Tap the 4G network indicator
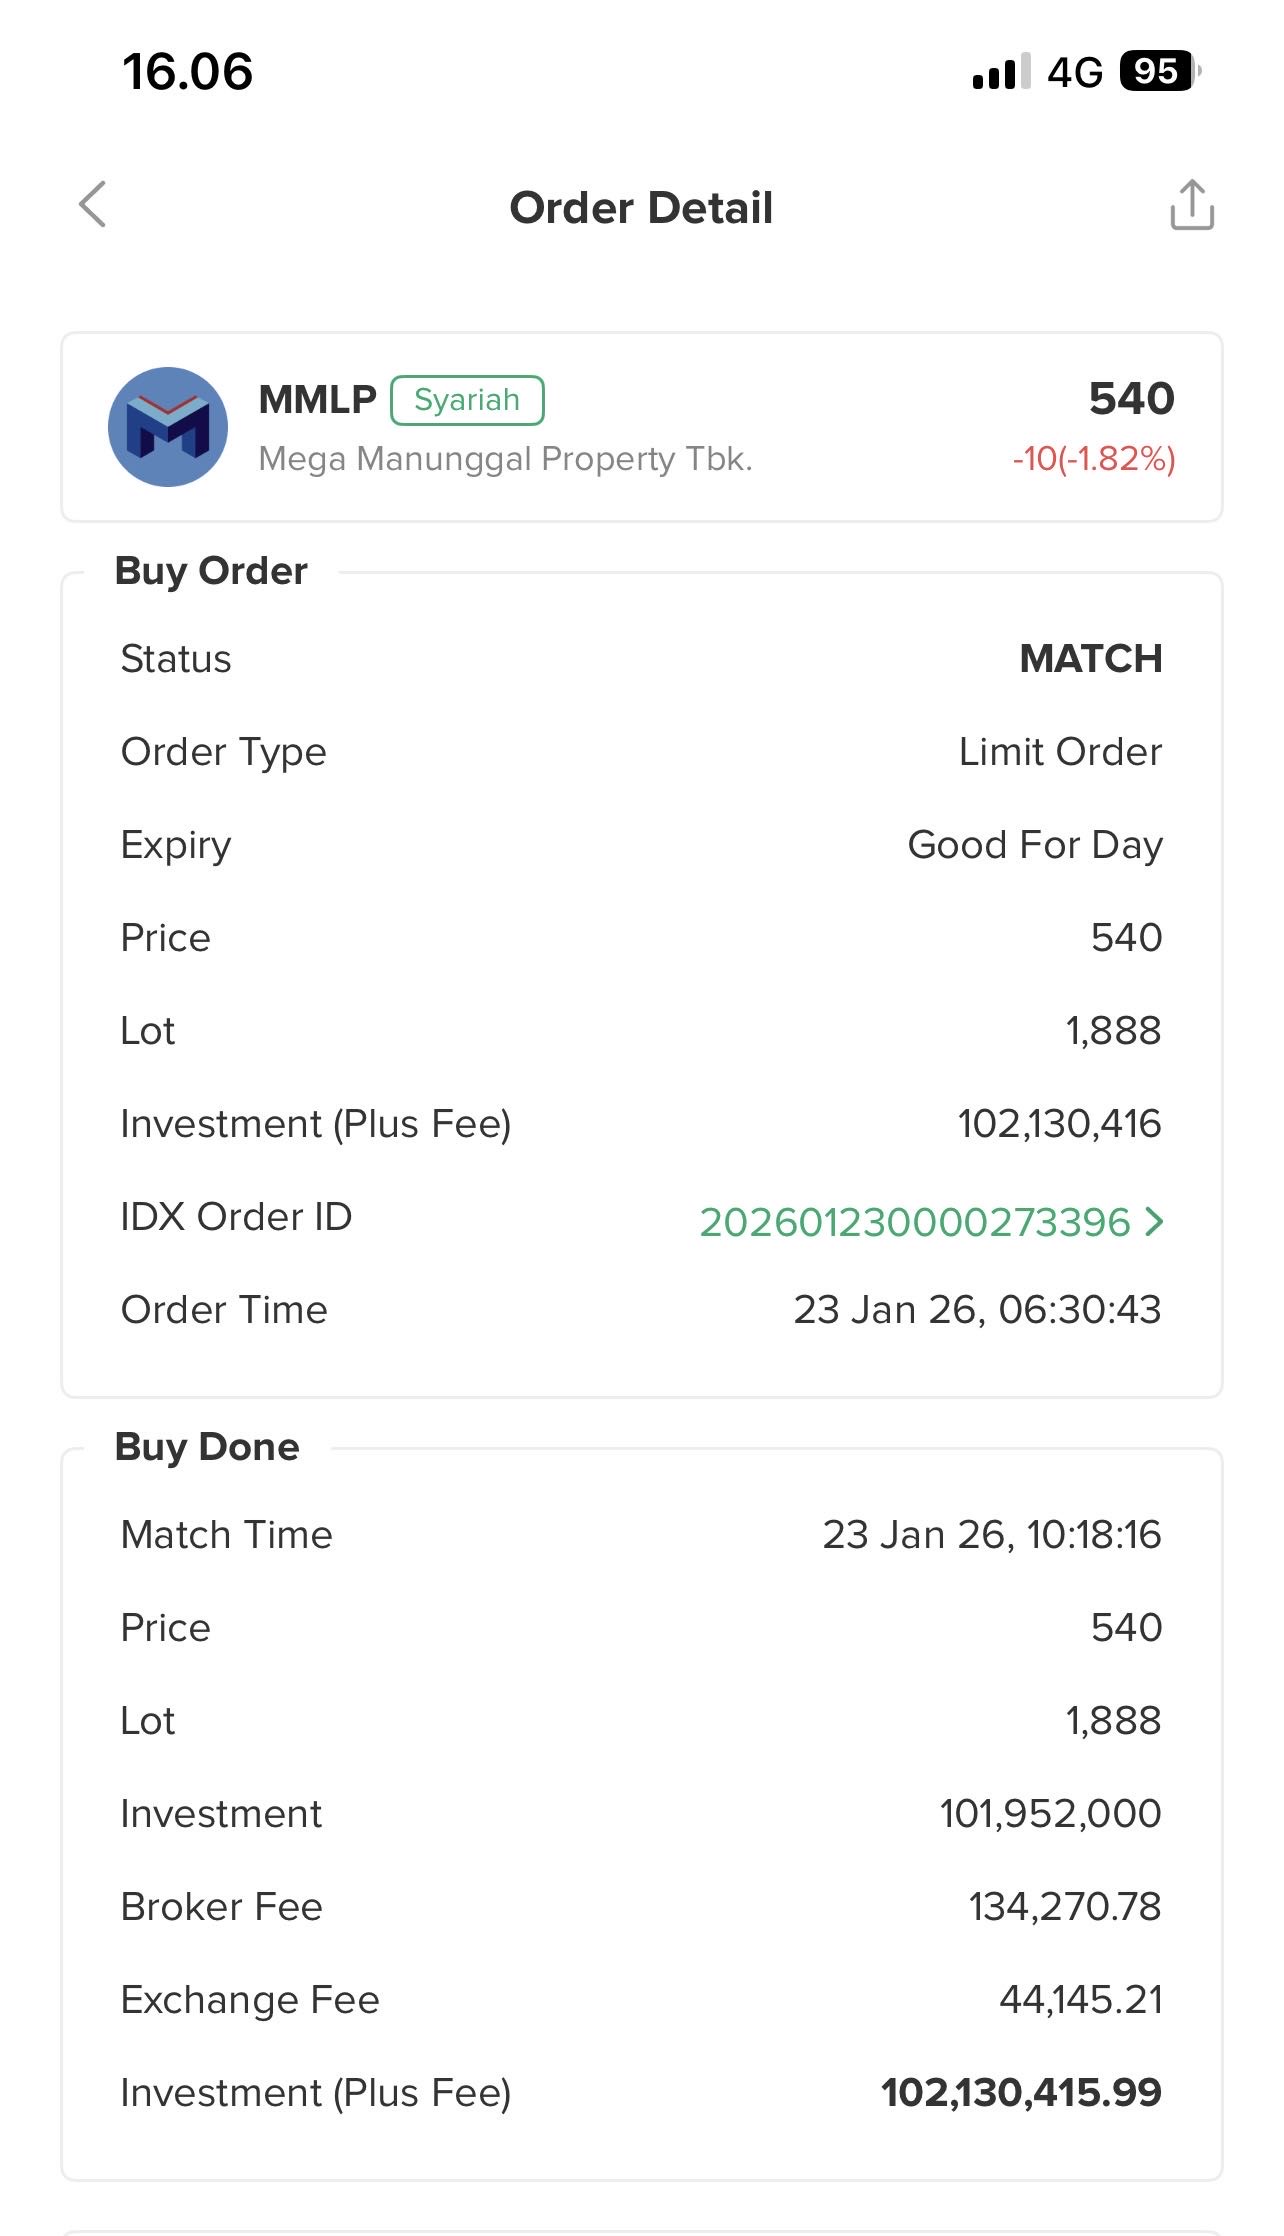The image size is (1284, 2236). pyautogui.click(x=1075, y=72)
